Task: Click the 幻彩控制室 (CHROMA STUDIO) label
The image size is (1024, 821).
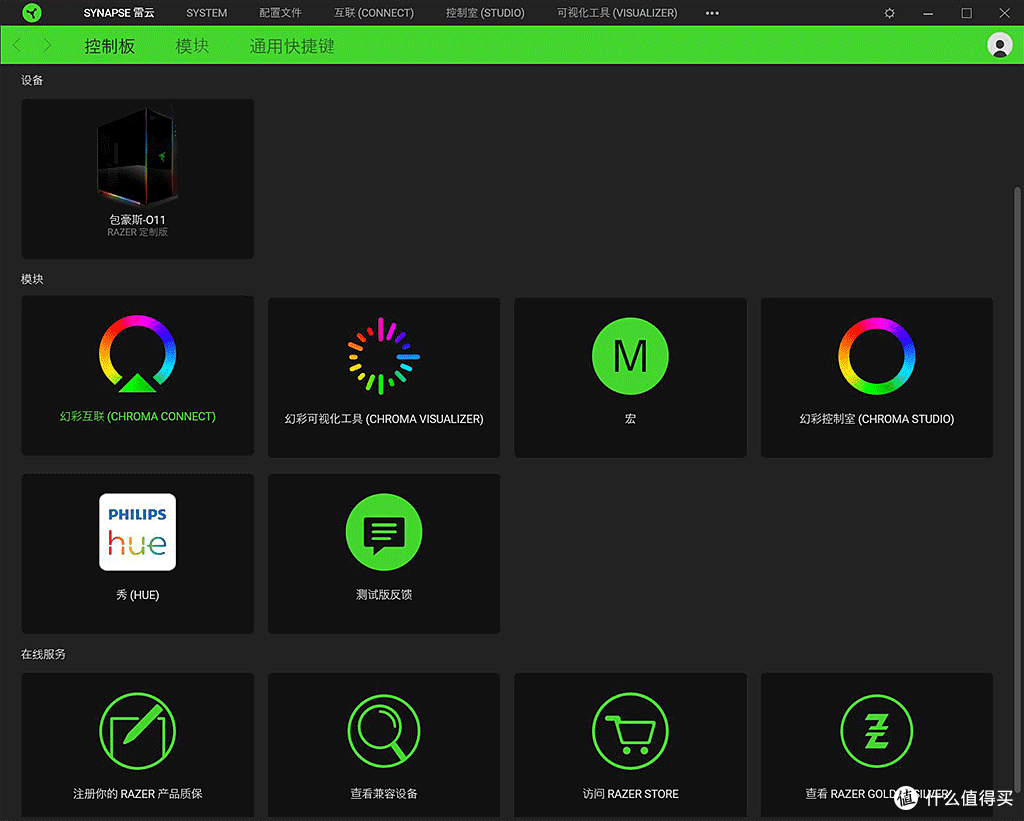Action: tap(876, 419)
